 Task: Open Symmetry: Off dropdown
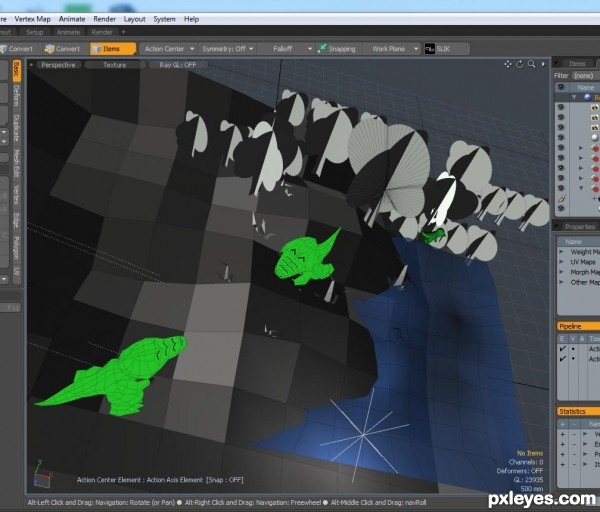pos(228,49)
